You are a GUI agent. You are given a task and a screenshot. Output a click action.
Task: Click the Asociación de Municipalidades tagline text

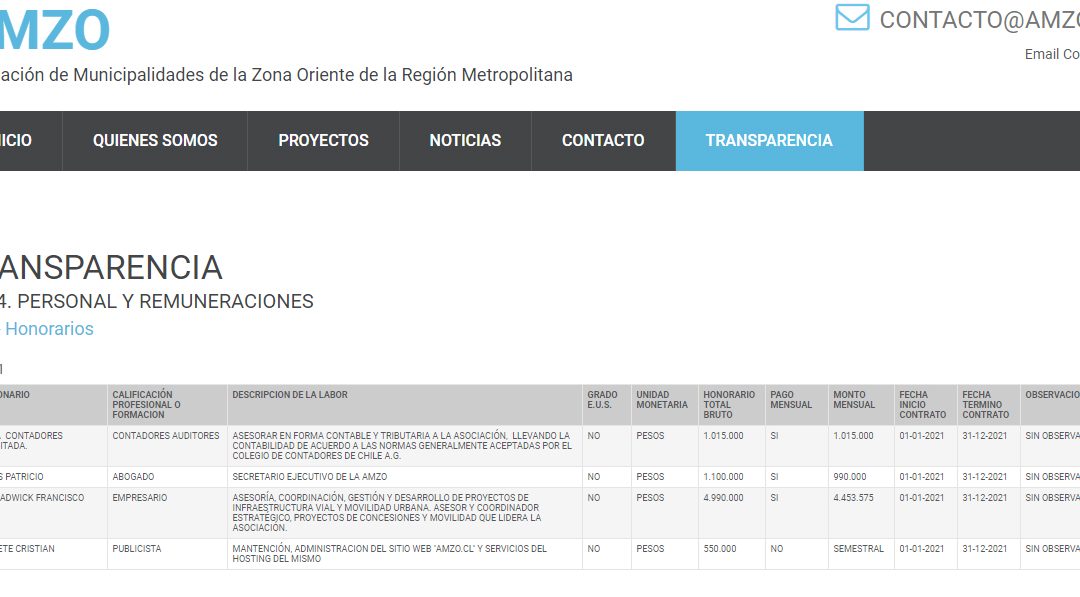[287, 74]
